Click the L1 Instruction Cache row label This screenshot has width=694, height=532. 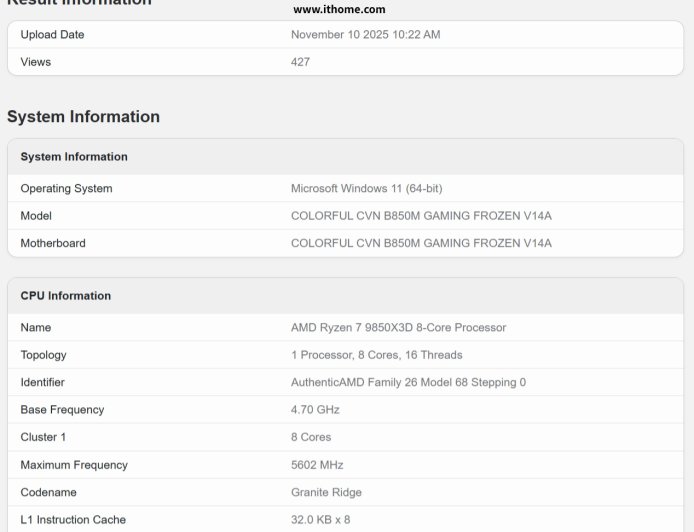tap(73, 520)
